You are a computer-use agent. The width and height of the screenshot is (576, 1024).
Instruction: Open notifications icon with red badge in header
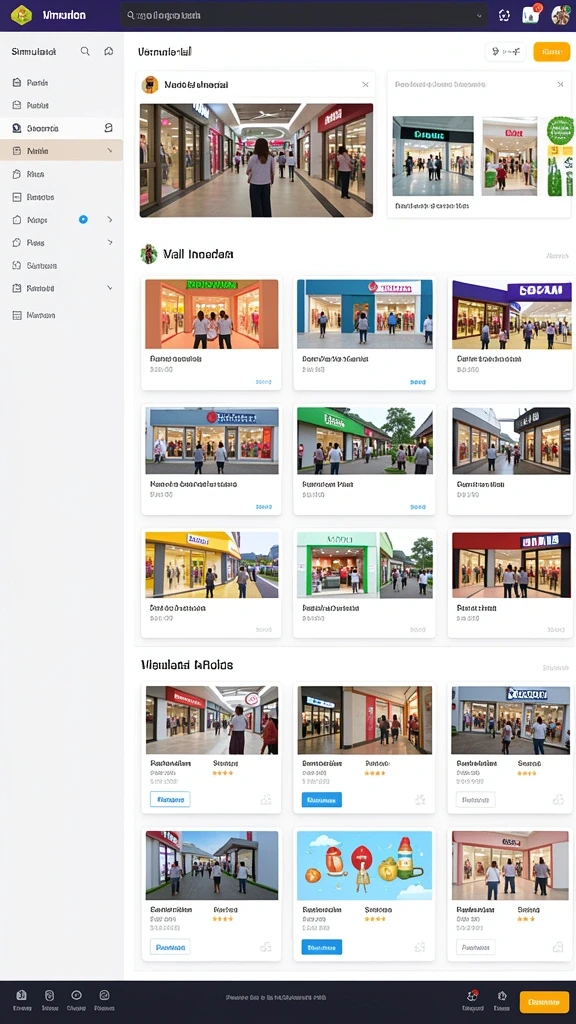point(532,15)
